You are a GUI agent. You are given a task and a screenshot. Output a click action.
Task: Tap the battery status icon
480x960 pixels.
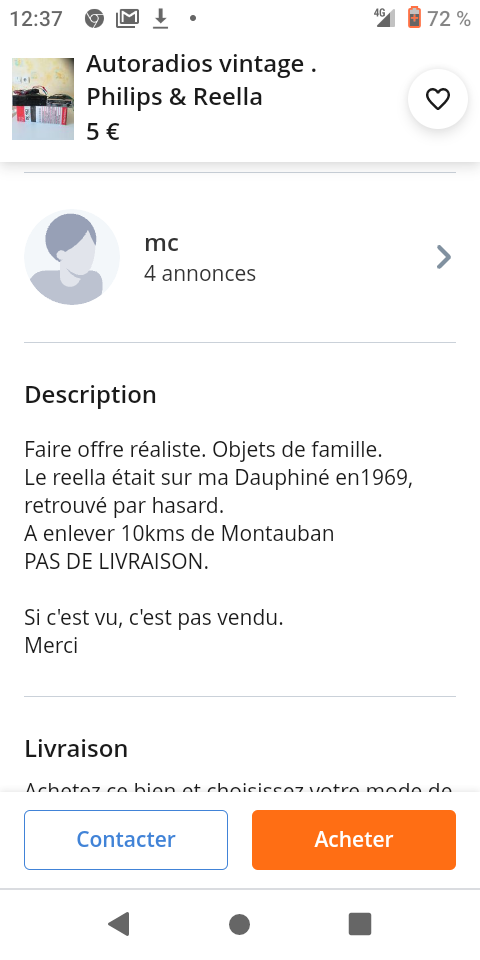[414, 18]
